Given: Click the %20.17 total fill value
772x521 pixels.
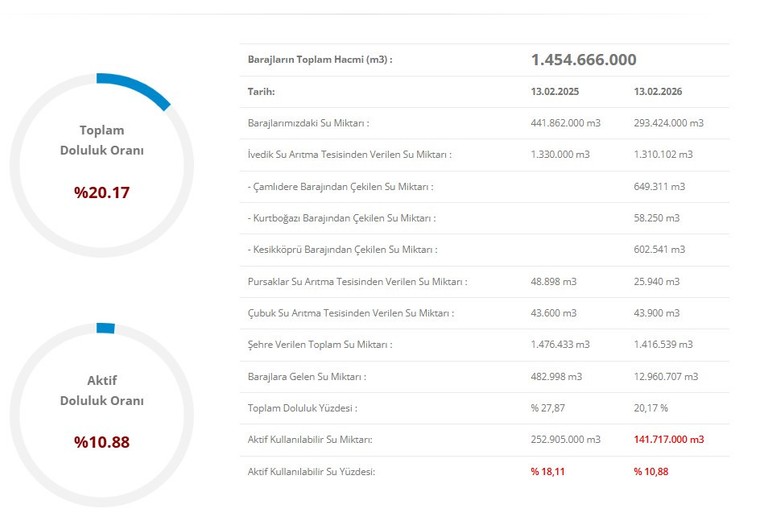Looking at the screenshot, I should click(101, 192).
